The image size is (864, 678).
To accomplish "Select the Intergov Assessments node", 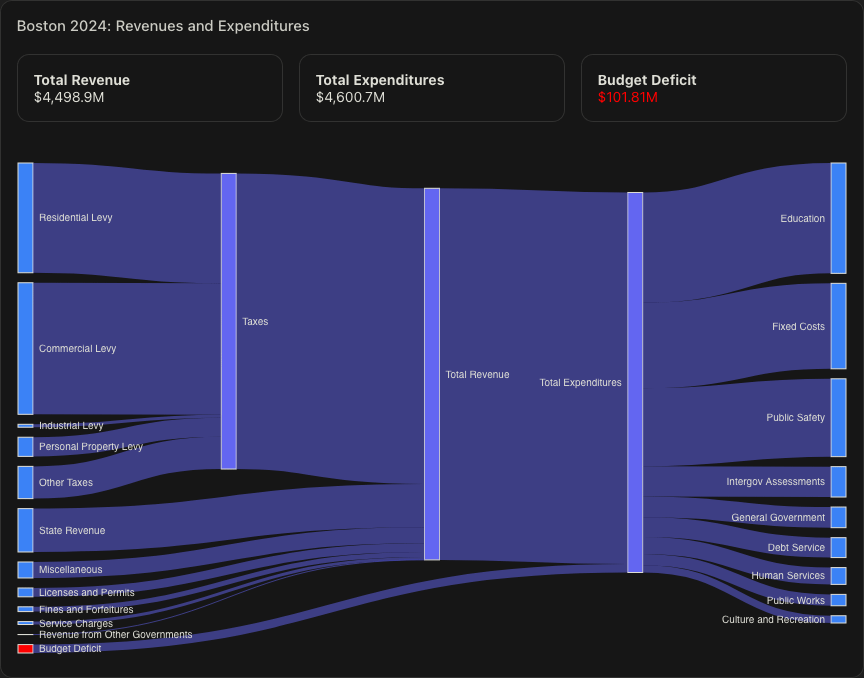I will 839,482.
